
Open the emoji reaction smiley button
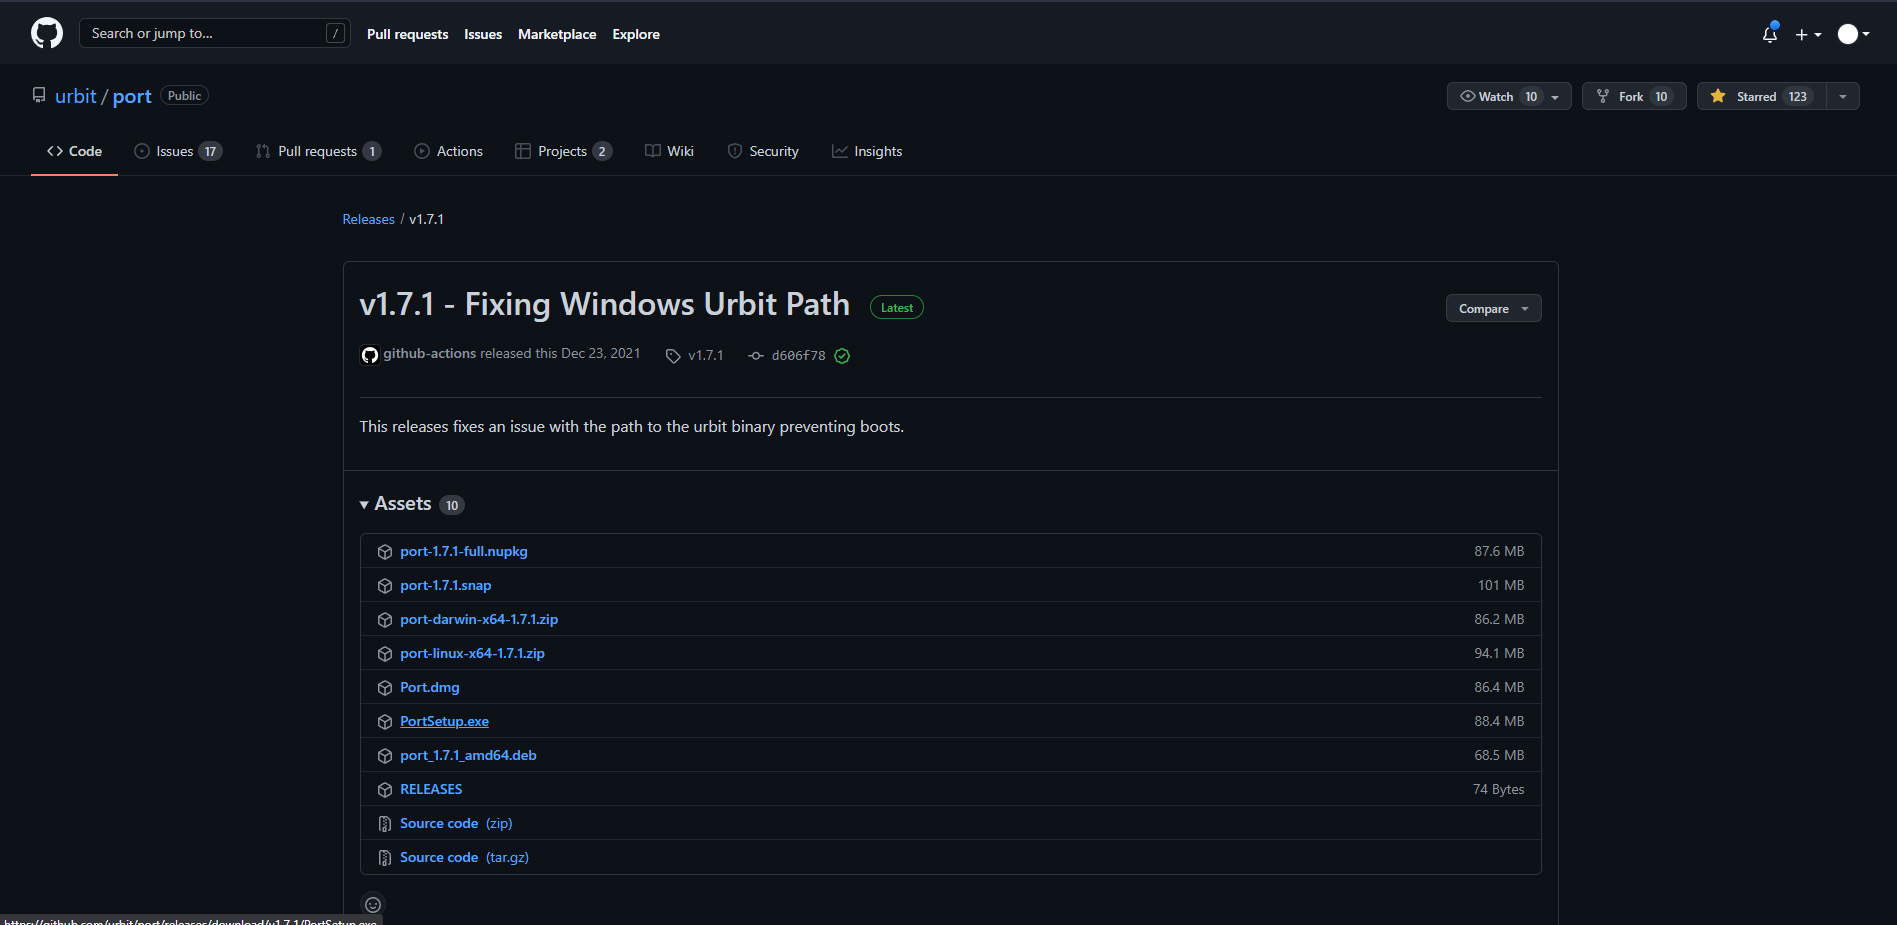pyautogui.click(x=373, y=904)
